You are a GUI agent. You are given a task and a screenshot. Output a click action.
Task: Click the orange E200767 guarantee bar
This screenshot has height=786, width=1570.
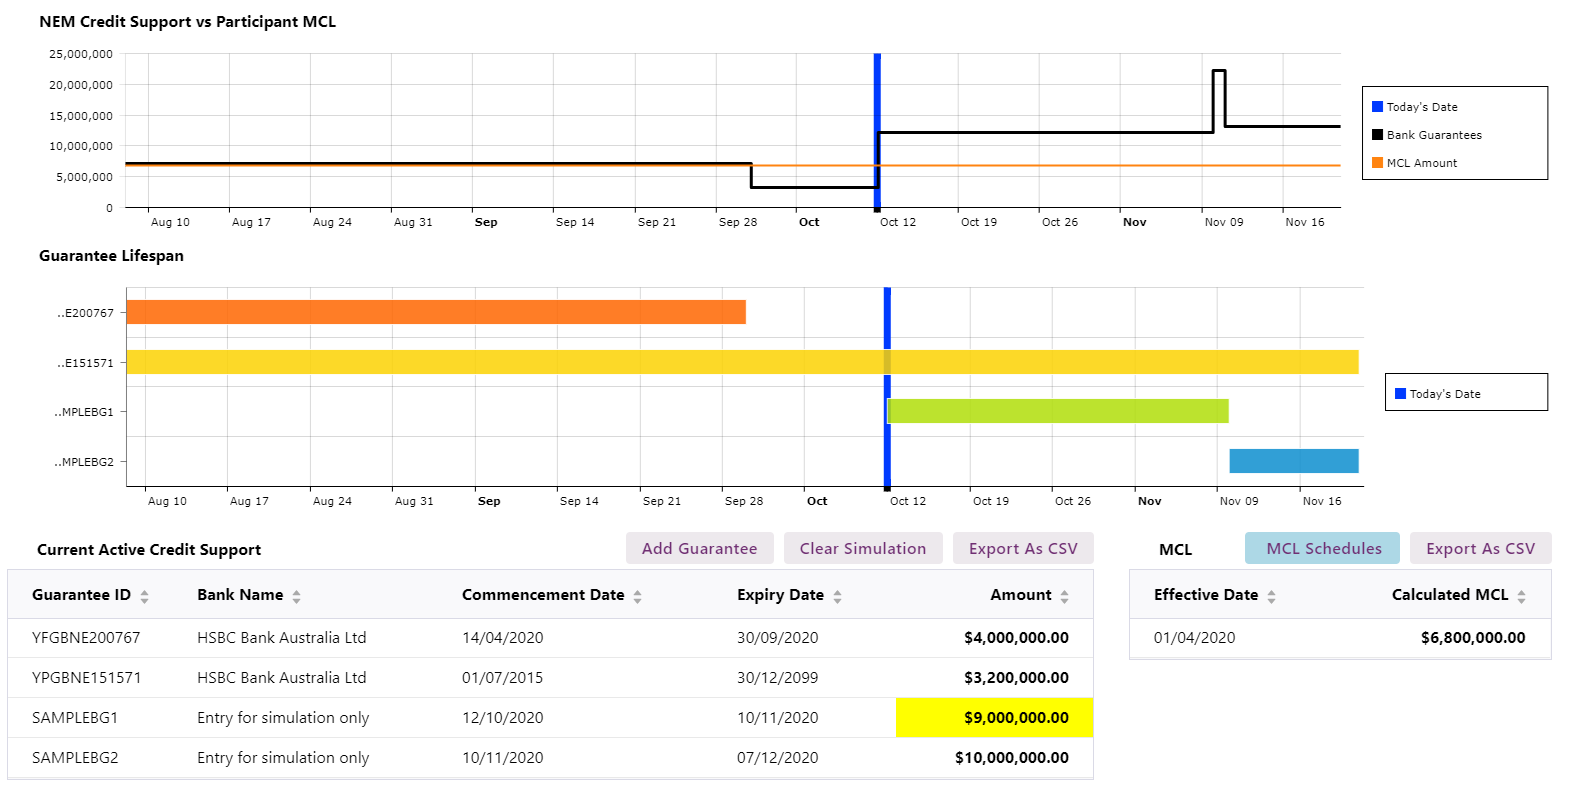(436, 312)
